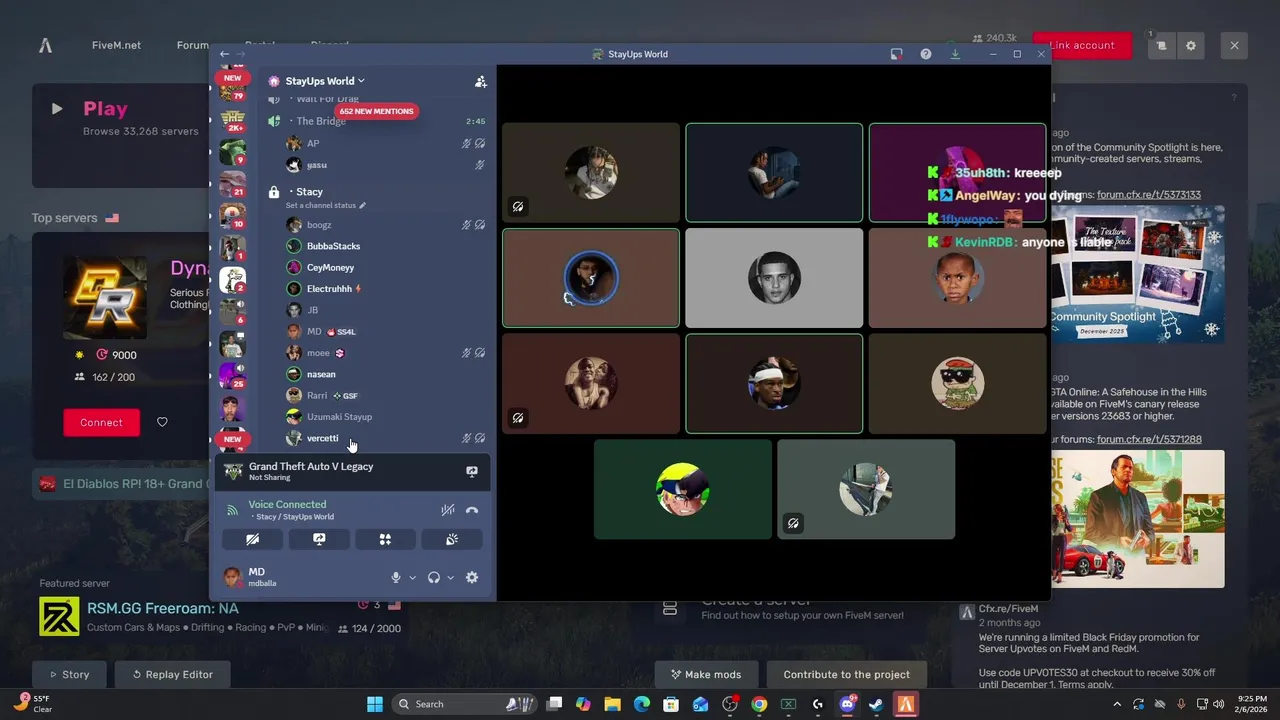1280x720 pixels.
Task: Toggle noise suppression icon beside Voice Connected
Action: [448, 510]
